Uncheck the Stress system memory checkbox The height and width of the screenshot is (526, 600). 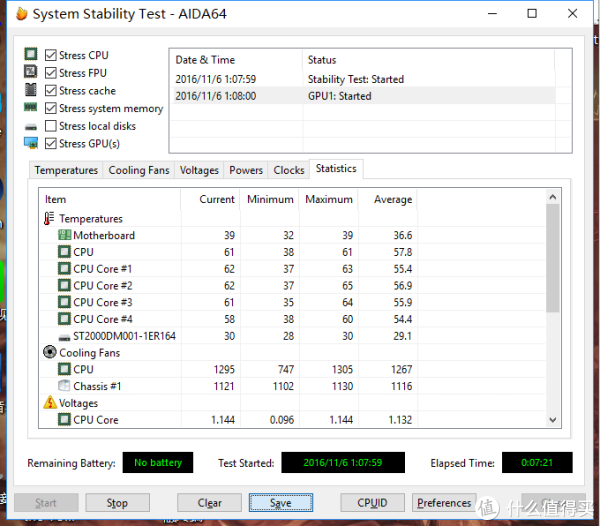(51, 108)
